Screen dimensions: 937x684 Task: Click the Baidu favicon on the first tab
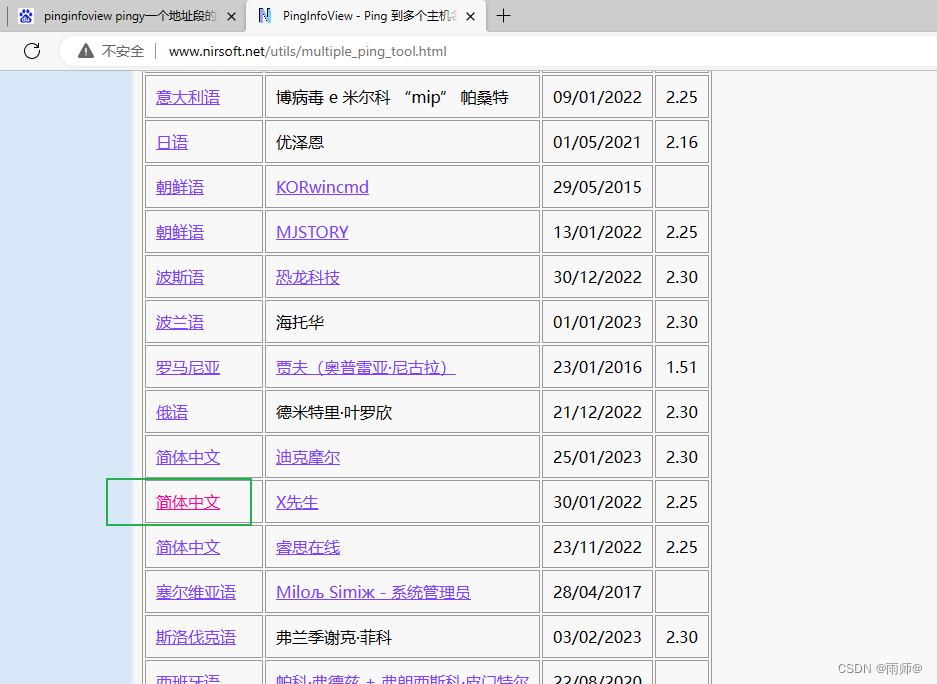click(x=25, y=16)
